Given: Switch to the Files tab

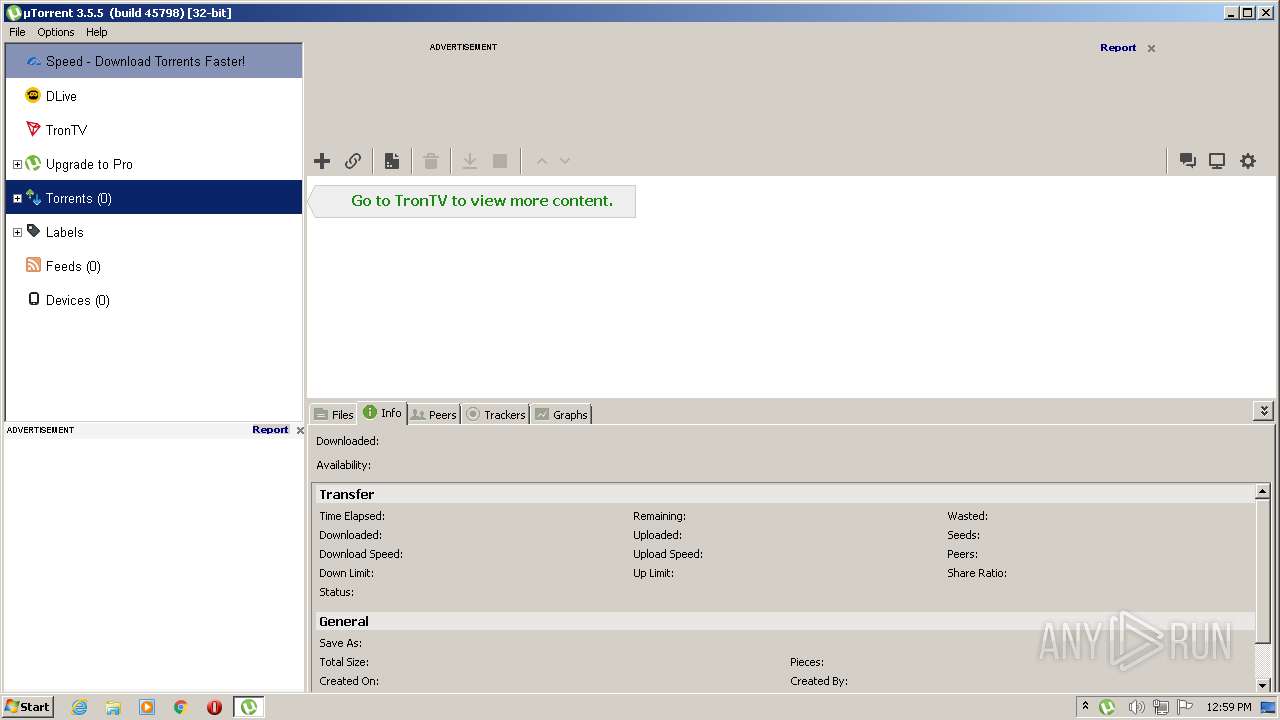Looking at the screenshot, I should click(334, 414).
